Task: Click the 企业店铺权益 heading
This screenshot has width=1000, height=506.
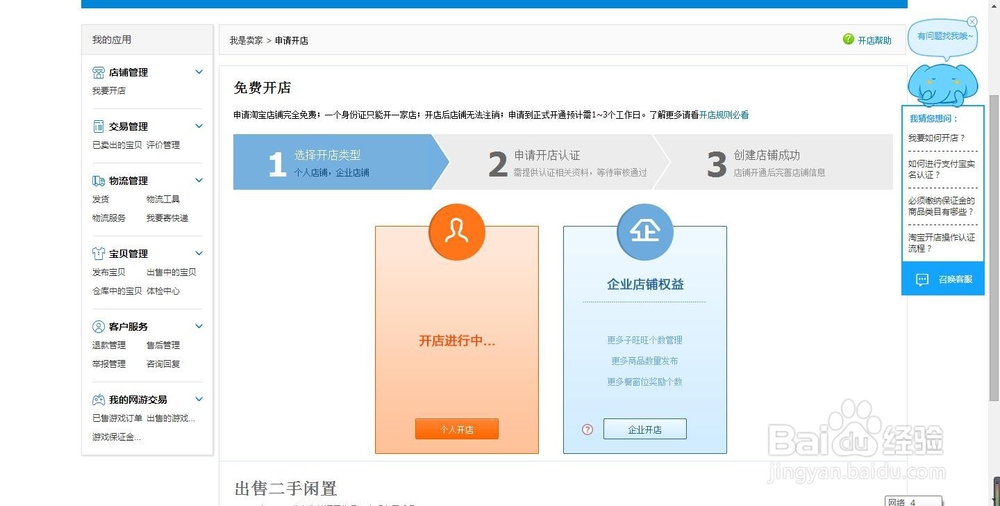Action: tap(645, 284)
